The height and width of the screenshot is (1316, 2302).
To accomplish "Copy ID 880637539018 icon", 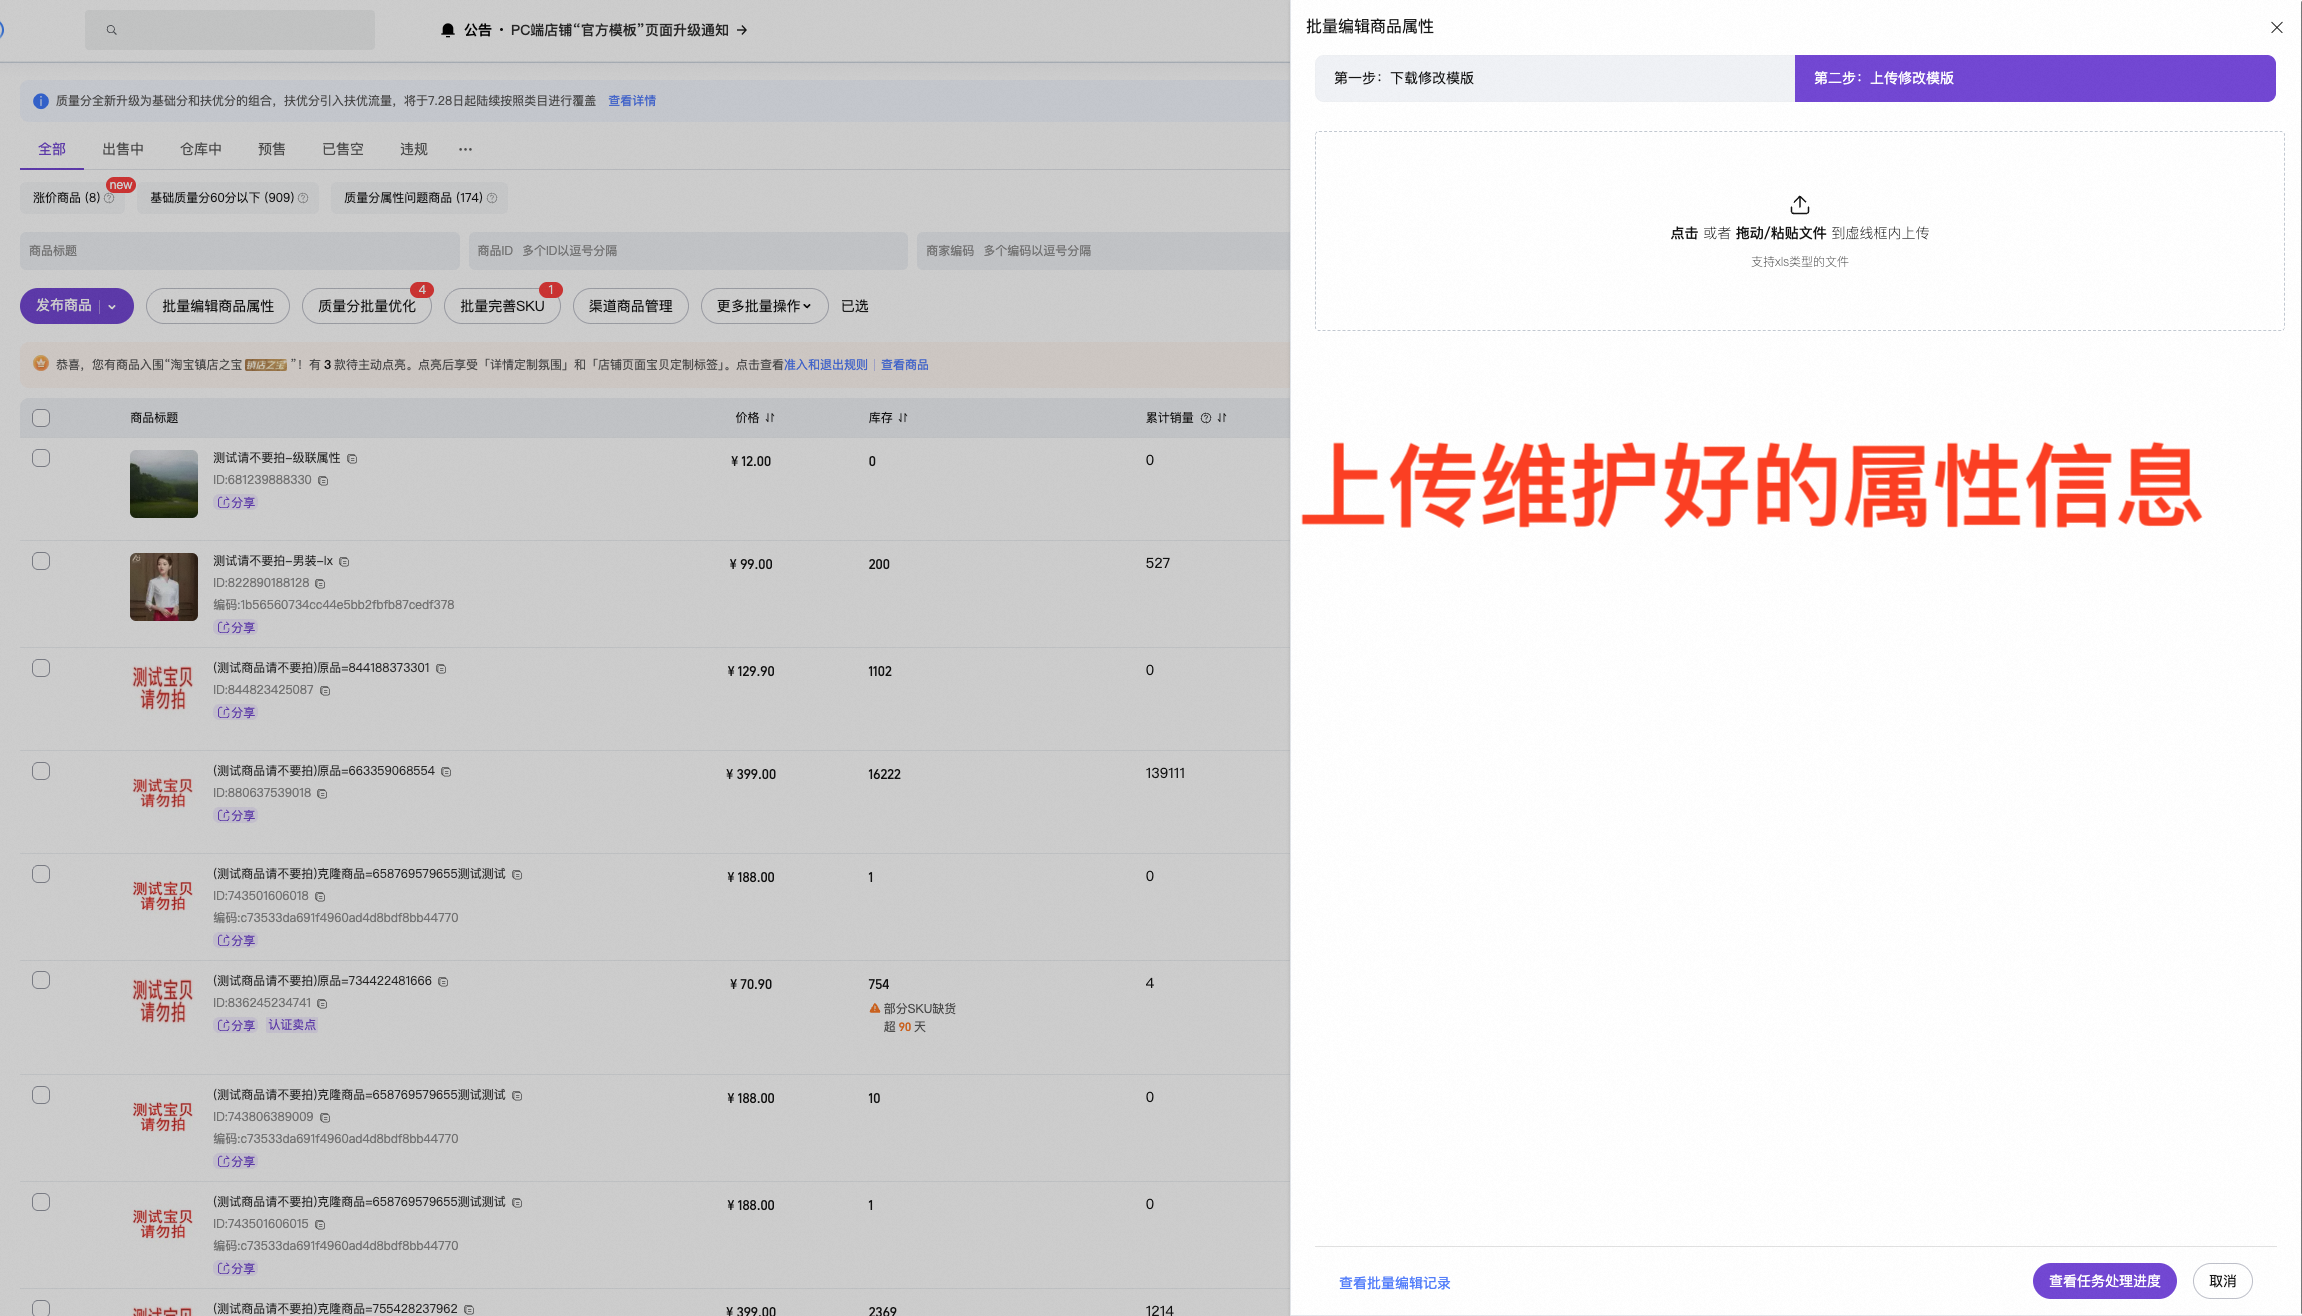I will click(x=322, y=794).
